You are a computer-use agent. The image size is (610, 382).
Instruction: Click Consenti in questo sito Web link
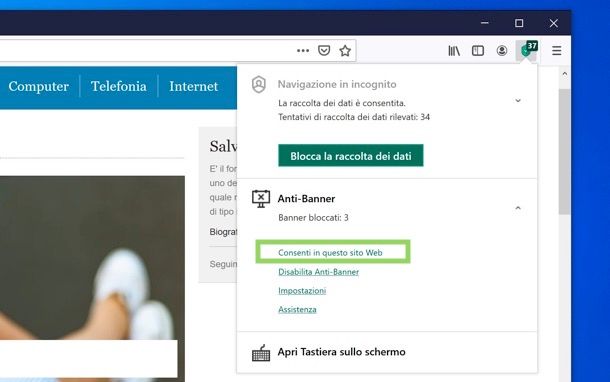(330, 252)
